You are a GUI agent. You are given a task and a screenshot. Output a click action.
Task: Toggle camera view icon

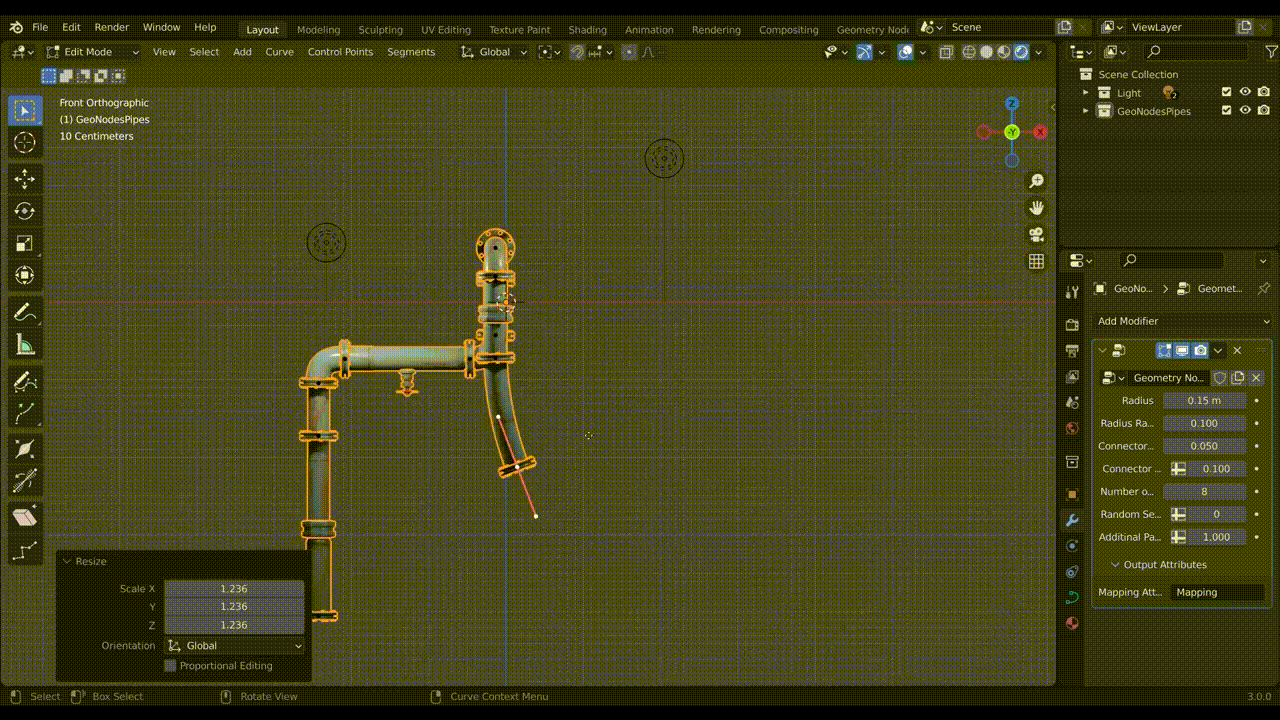pos(1036,235)
